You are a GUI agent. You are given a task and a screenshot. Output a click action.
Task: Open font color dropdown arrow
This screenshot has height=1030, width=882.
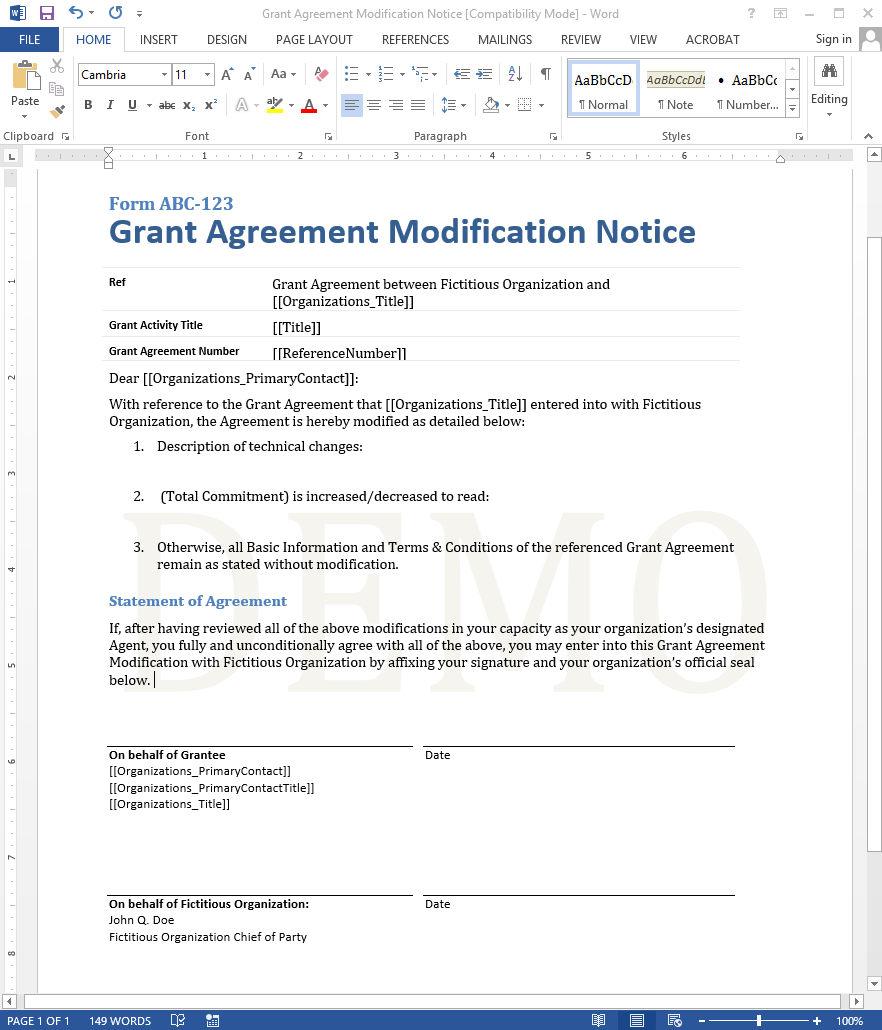[x=325, y=105]
